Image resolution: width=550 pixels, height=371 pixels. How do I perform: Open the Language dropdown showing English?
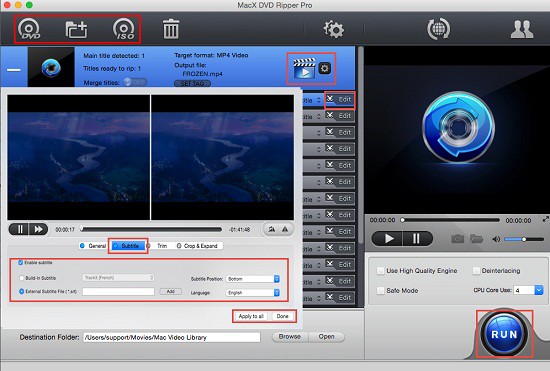pyautogui.click(x=253, y=292)
